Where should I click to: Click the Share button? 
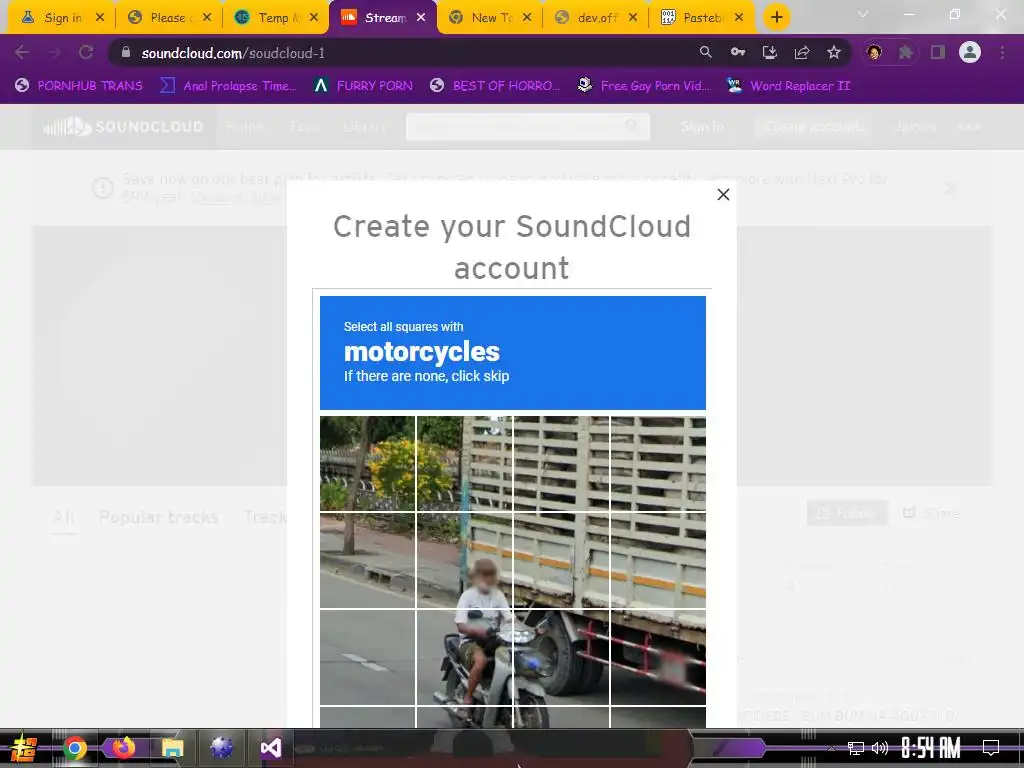(931, 513)
